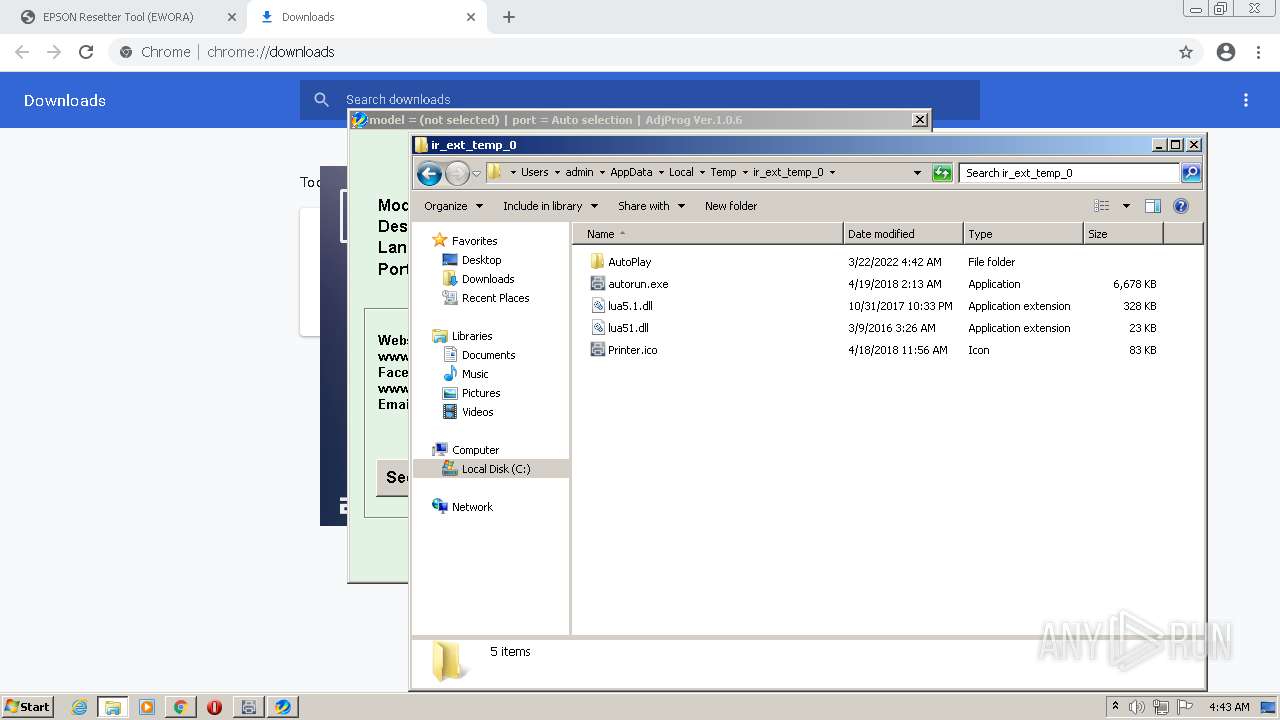Viewport: 1280px width, 720px height.
Task: Open Documents library
Action: (x=488, y=355)
